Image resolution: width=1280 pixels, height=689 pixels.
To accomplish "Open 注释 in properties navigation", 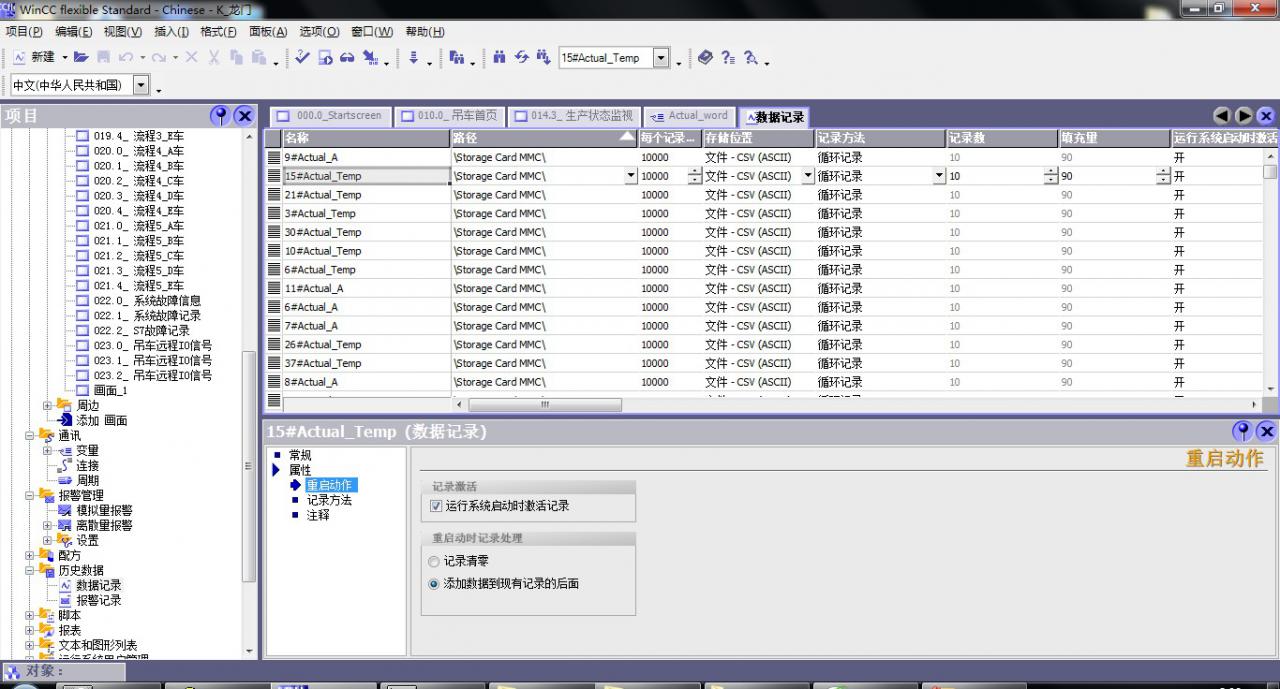I will coord(318,515).
